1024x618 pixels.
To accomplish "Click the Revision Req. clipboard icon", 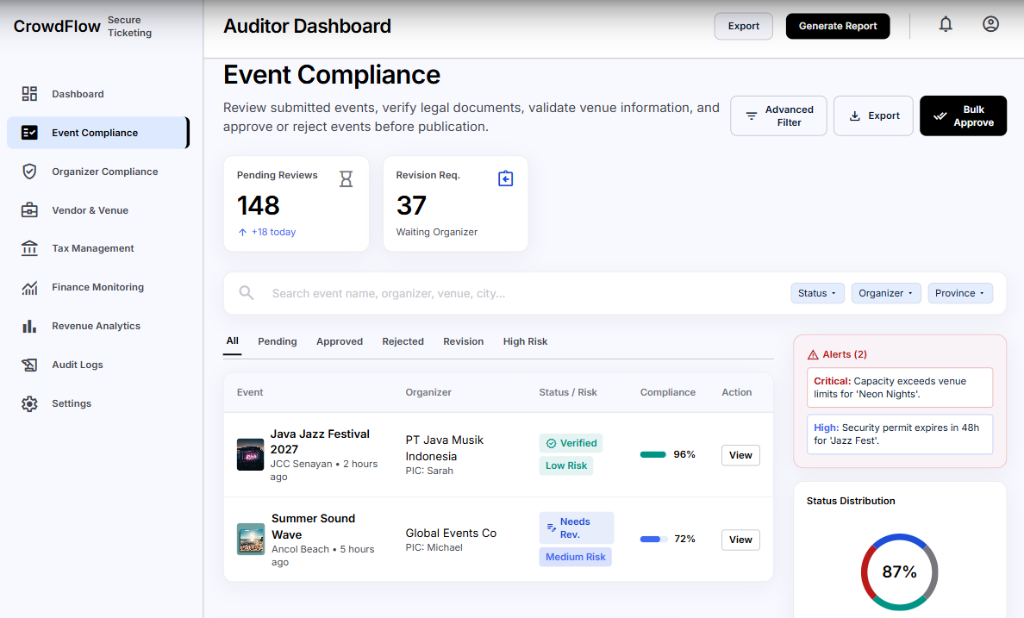I will [x=505, y=178].
